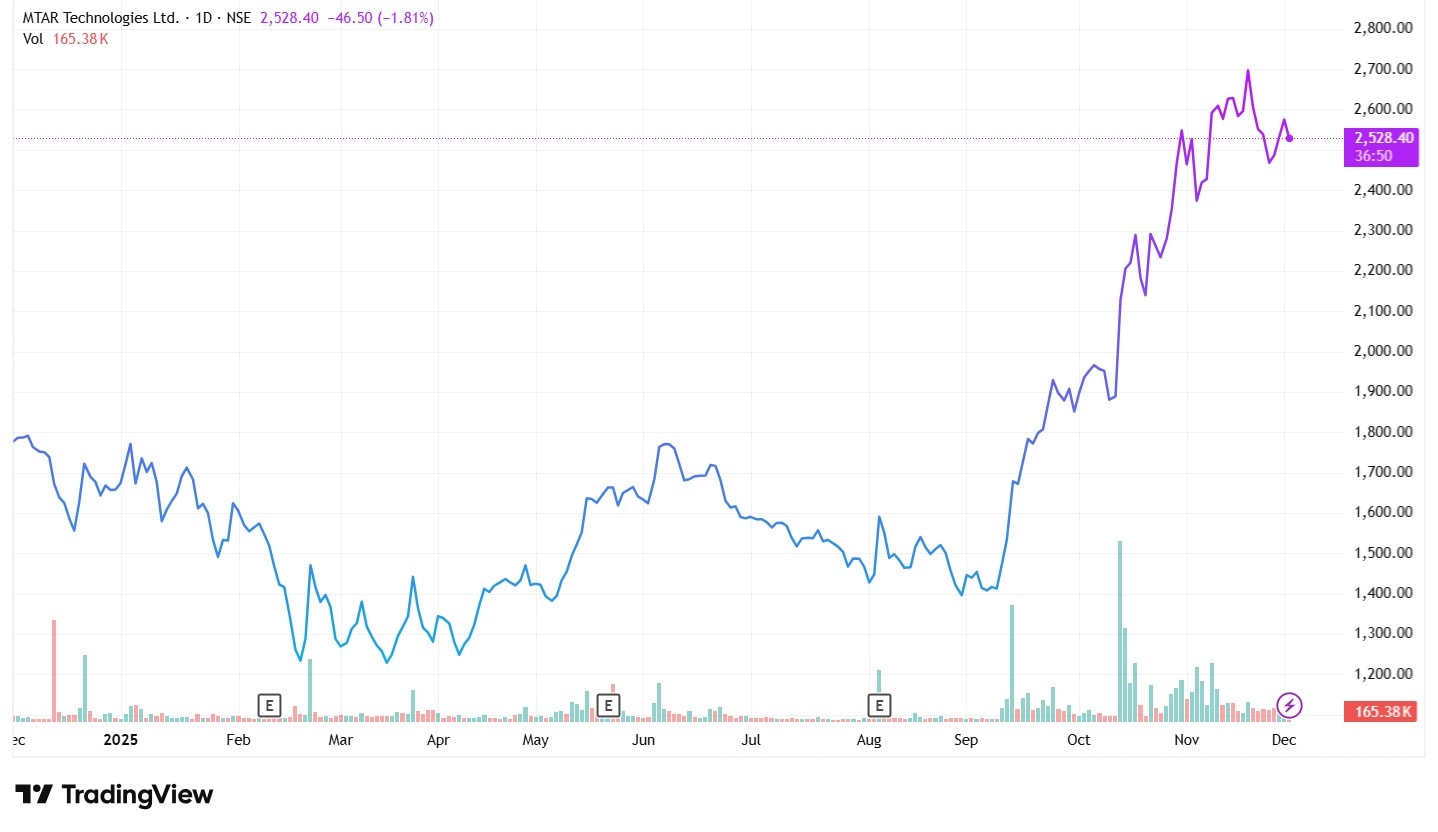Click the purple 2,528.40 current price tag
The width and height of the screenshot is (1438, 832).
tap(1383, 138)
